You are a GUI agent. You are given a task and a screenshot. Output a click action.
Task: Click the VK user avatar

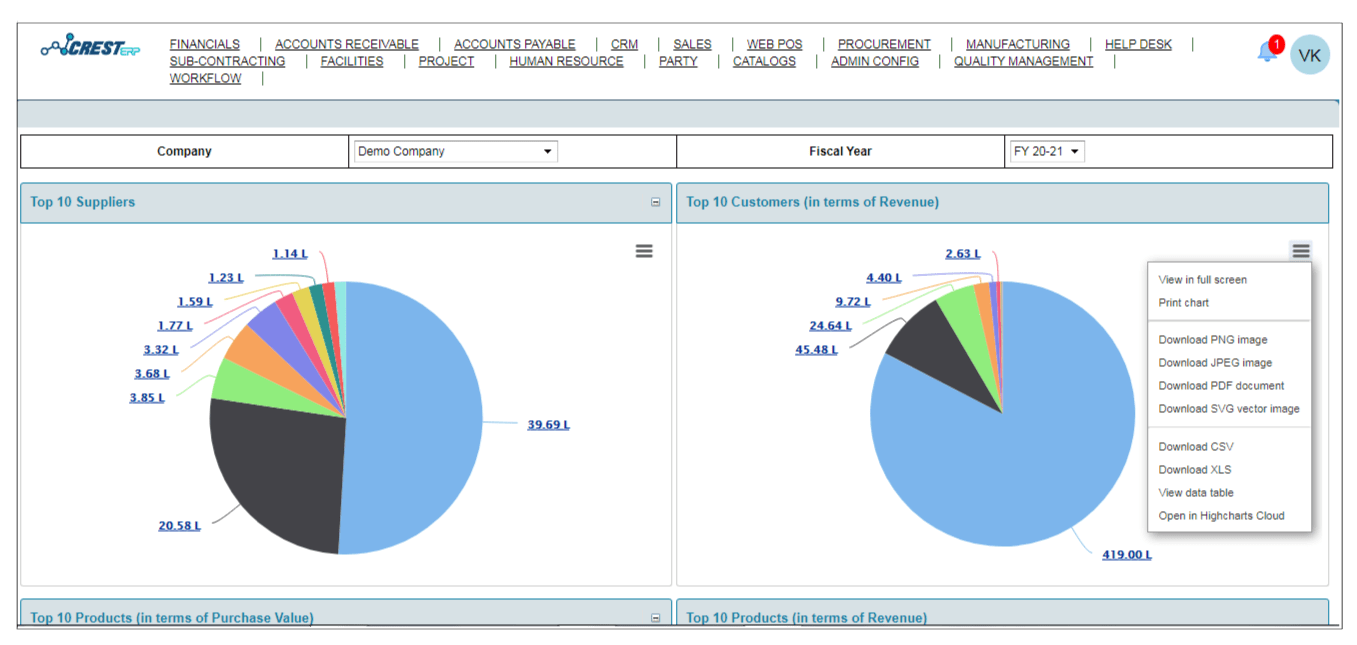coord(1310,55)
